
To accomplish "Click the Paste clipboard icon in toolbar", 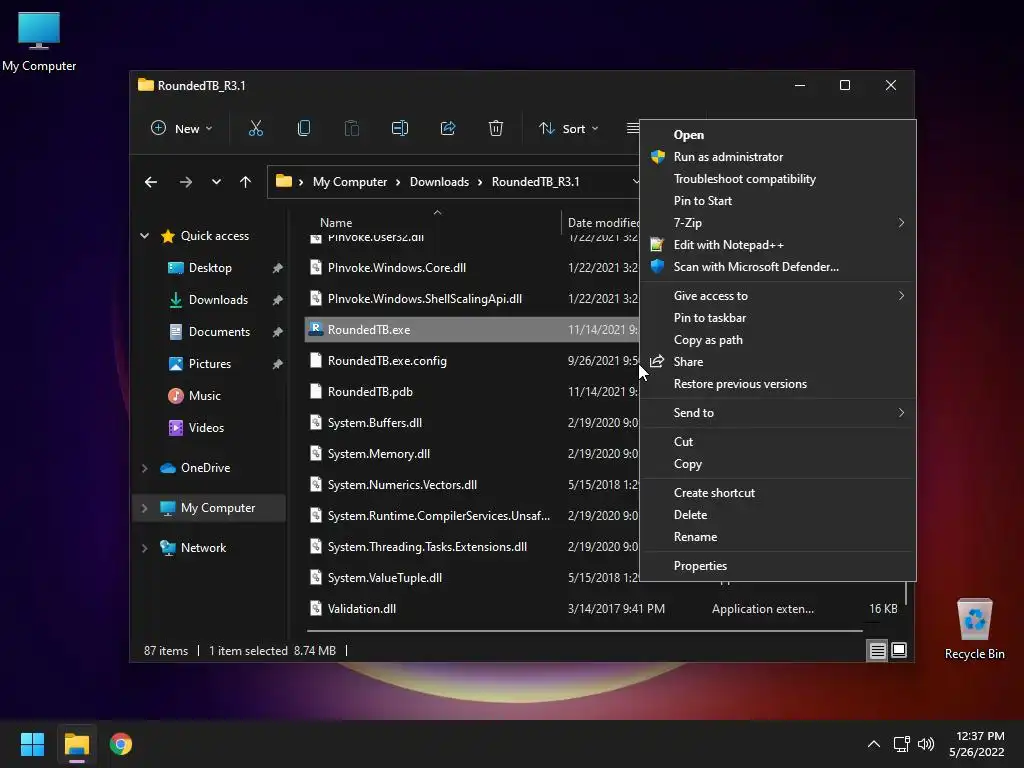I will point(351,129).
